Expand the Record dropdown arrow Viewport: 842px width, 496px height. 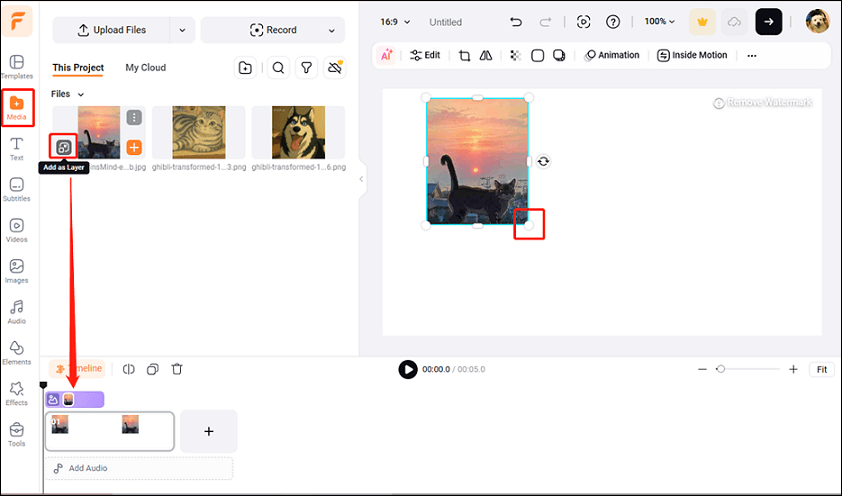click(x=332, y=30)
